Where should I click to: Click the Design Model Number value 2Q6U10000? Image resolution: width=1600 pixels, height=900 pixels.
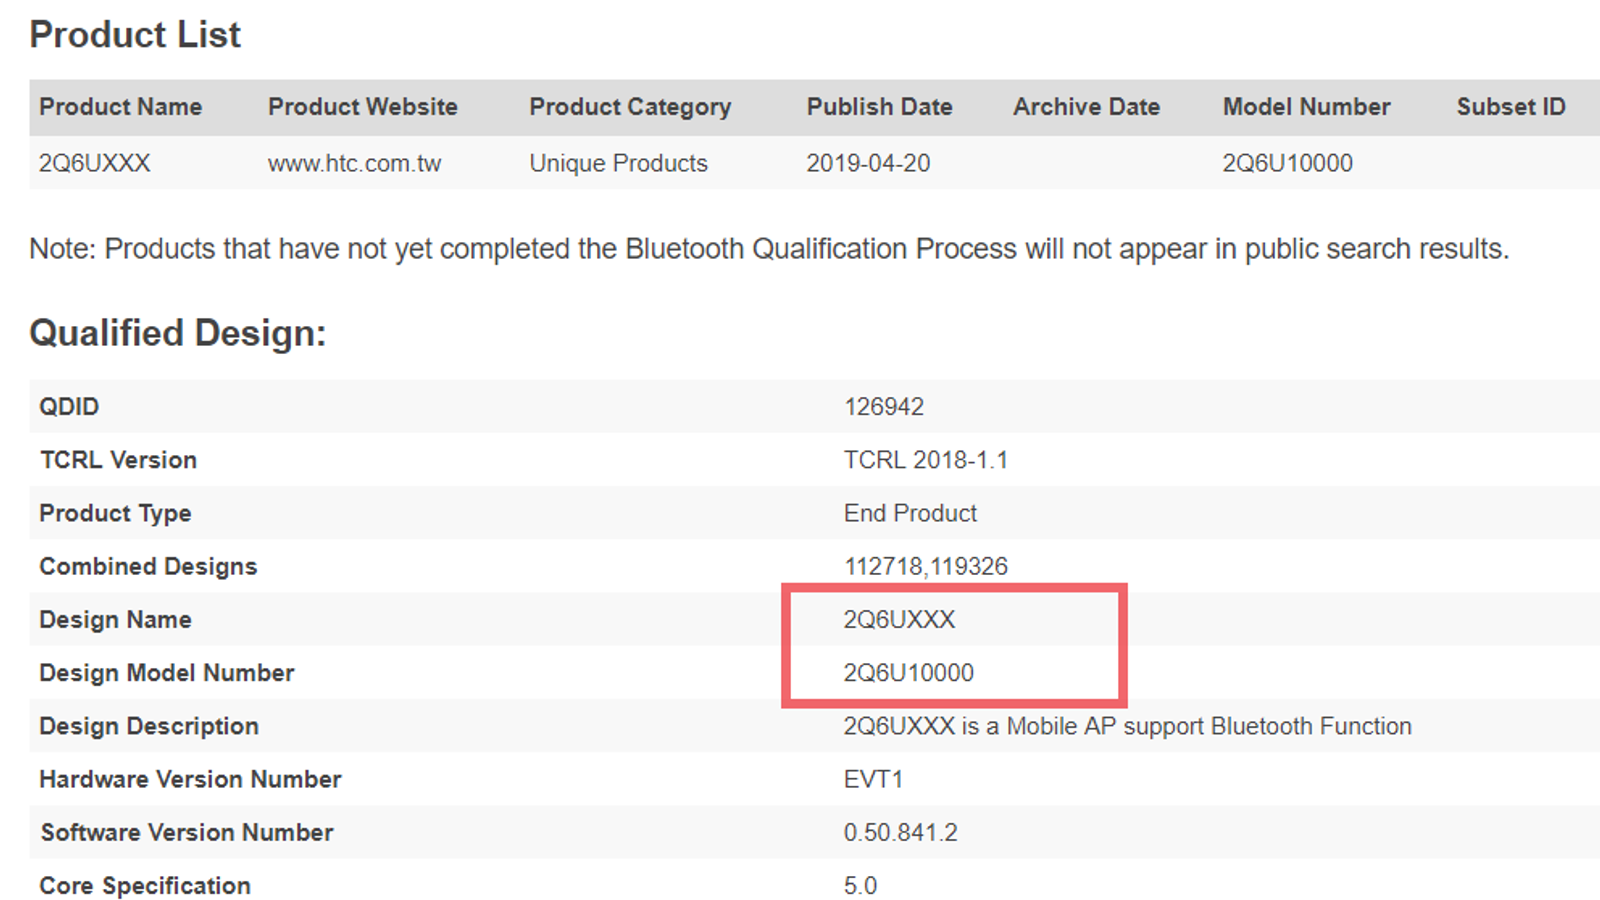908,673
